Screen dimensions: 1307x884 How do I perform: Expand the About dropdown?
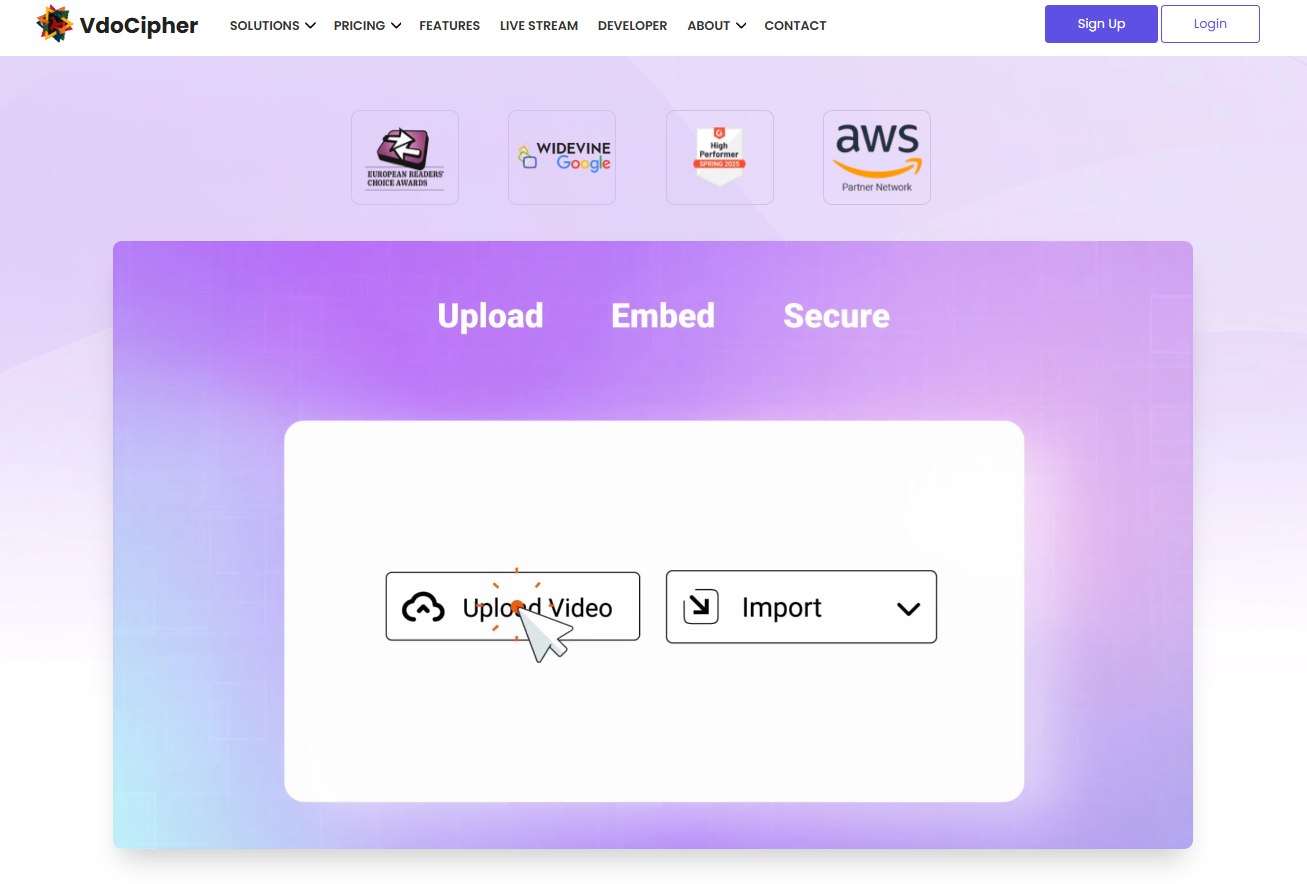[717, 25]
